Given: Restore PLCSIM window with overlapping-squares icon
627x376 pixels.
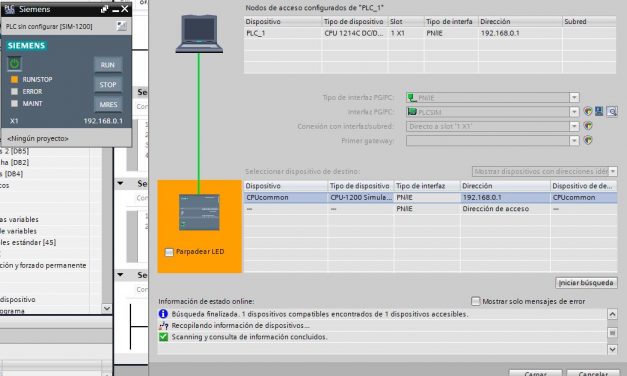Looking at the screenshot, I should click(x=104, y=9).
